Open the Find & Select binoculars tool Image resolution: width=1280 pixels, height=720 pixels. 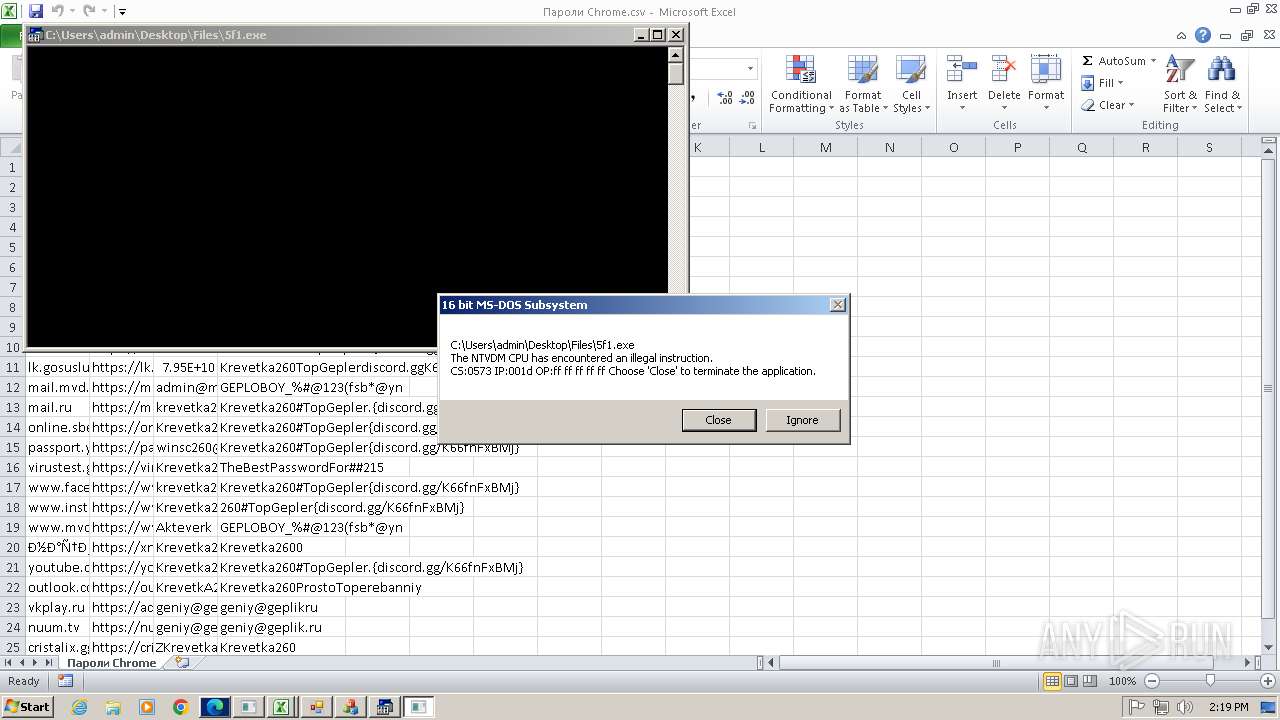1222,85
